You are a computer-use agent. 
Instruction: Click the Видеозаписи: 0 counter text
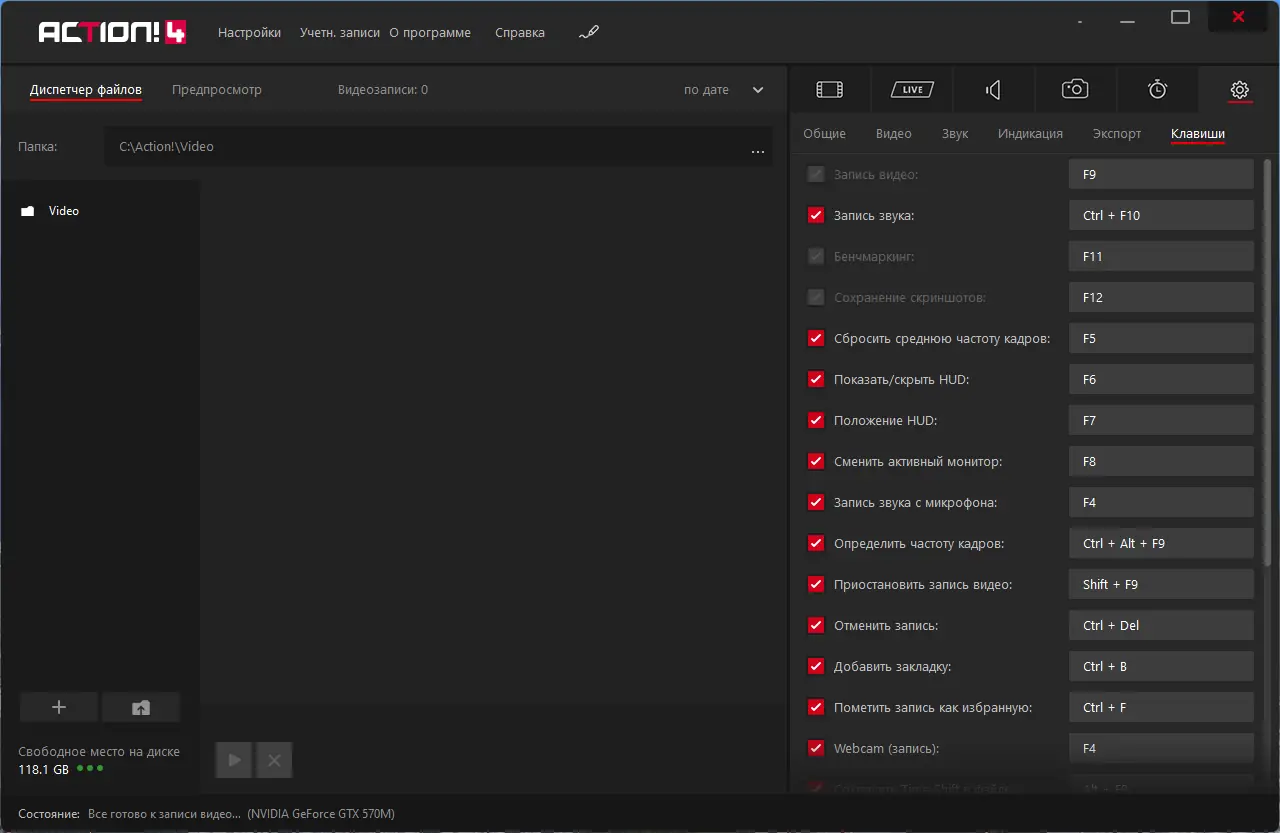383,90
